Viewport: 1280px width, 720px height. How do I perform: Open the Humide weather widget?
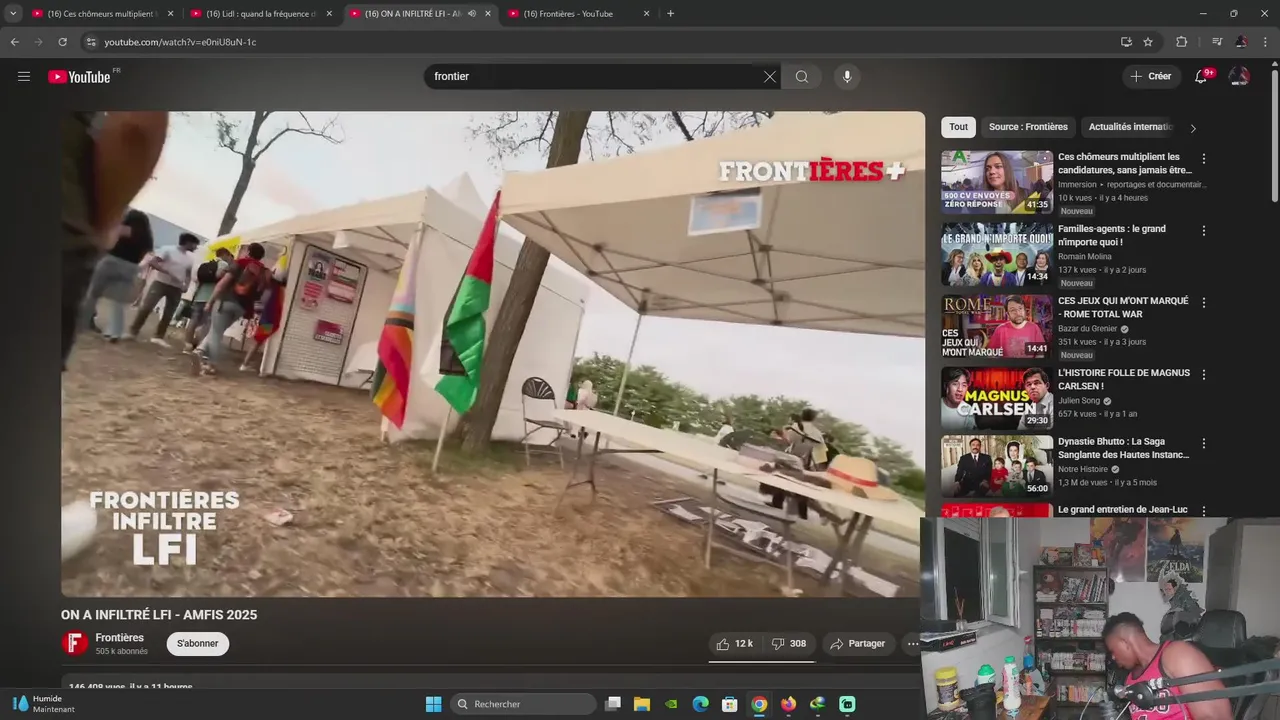(x=45, y=704)
